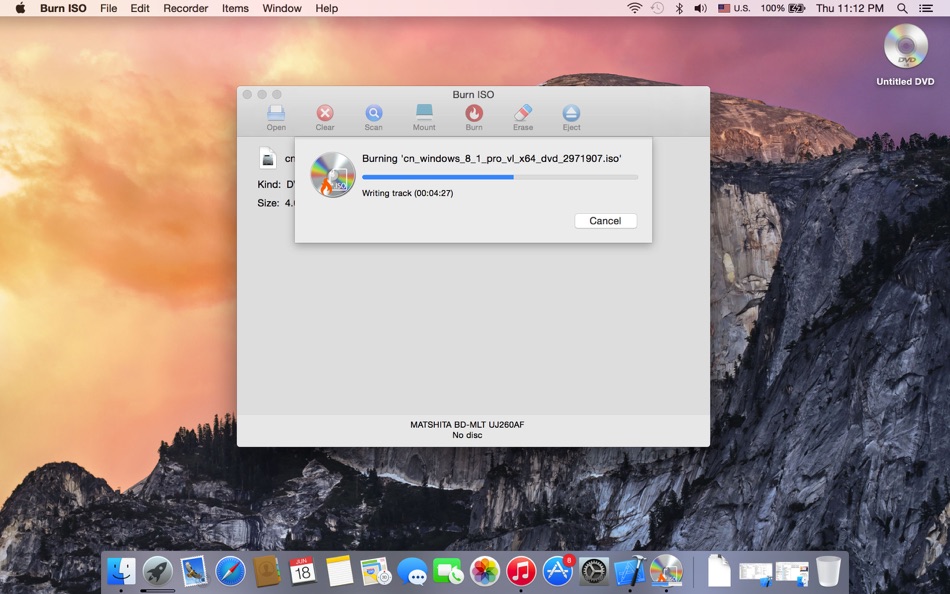Open System Preferences gear in dock
Screen dimensions: 950x594
point(594,571)
